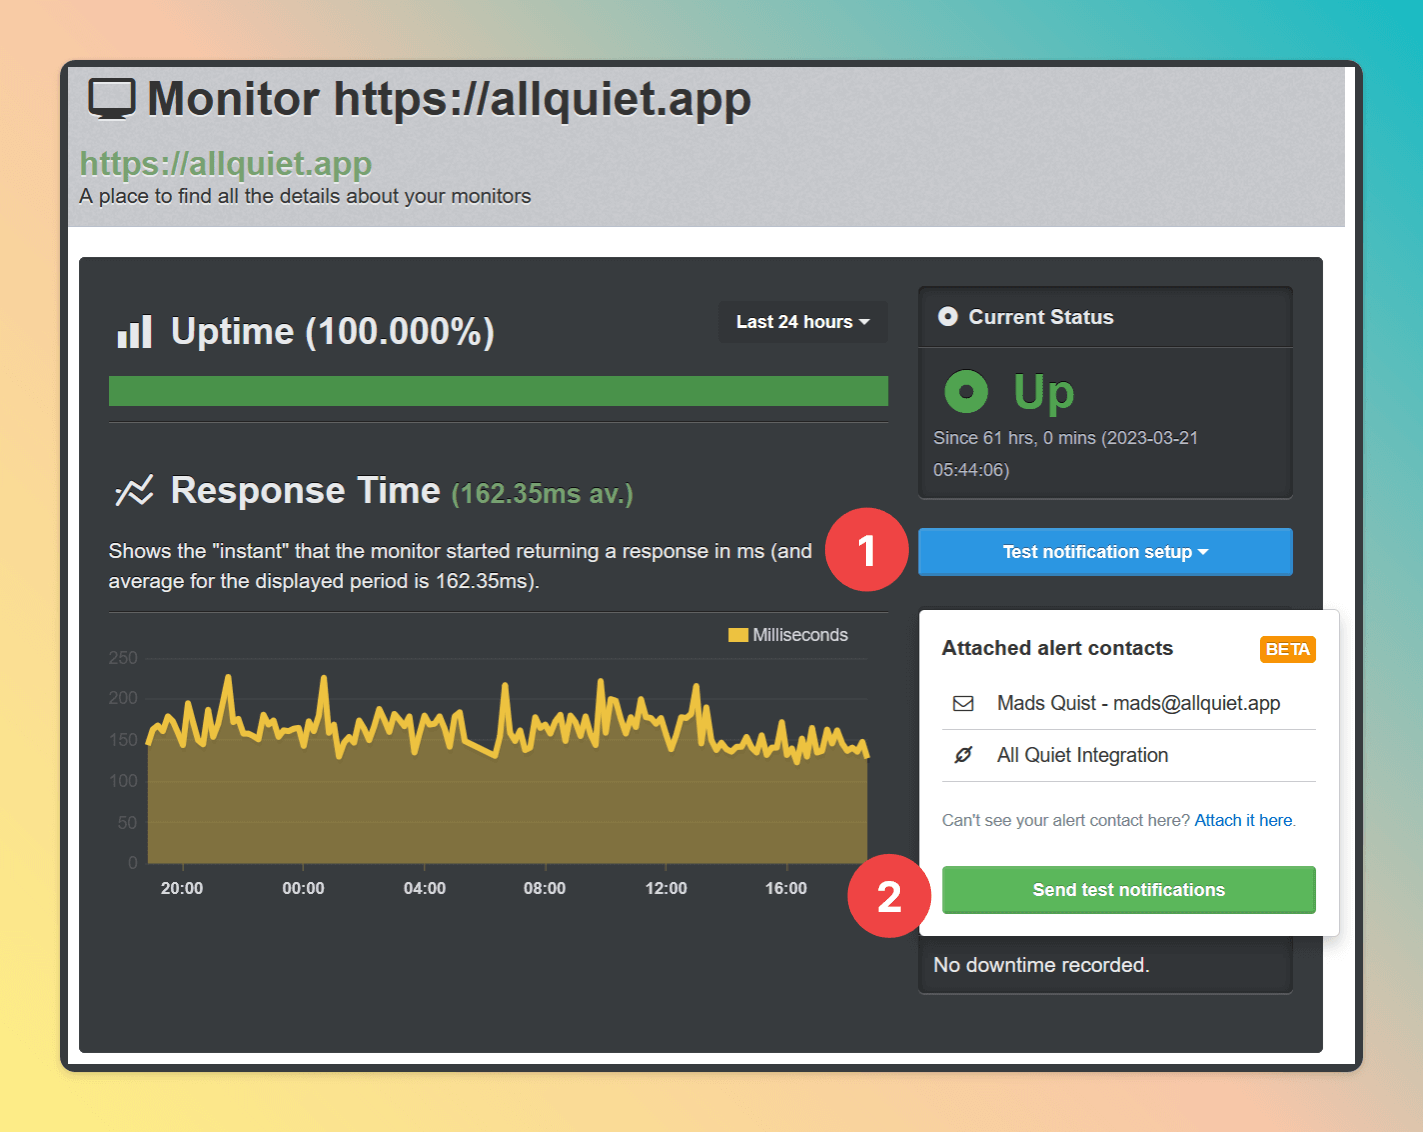Click the 162.35ms av. average text
Image resolution: width=1423 pixels, height=1132 pixels.
(x=542, y=493)
